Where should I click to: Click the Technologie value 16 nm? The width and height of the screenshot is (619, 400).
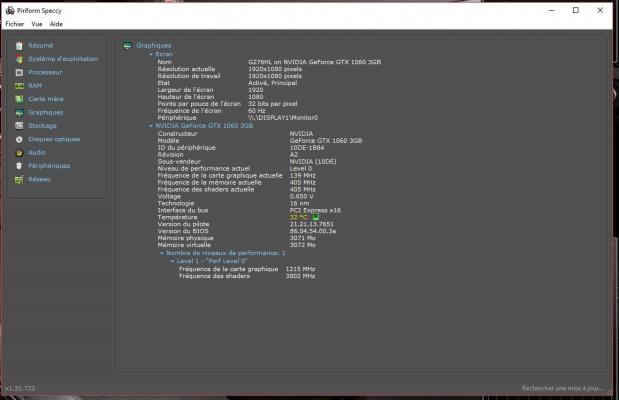click(x=299, y=203)
